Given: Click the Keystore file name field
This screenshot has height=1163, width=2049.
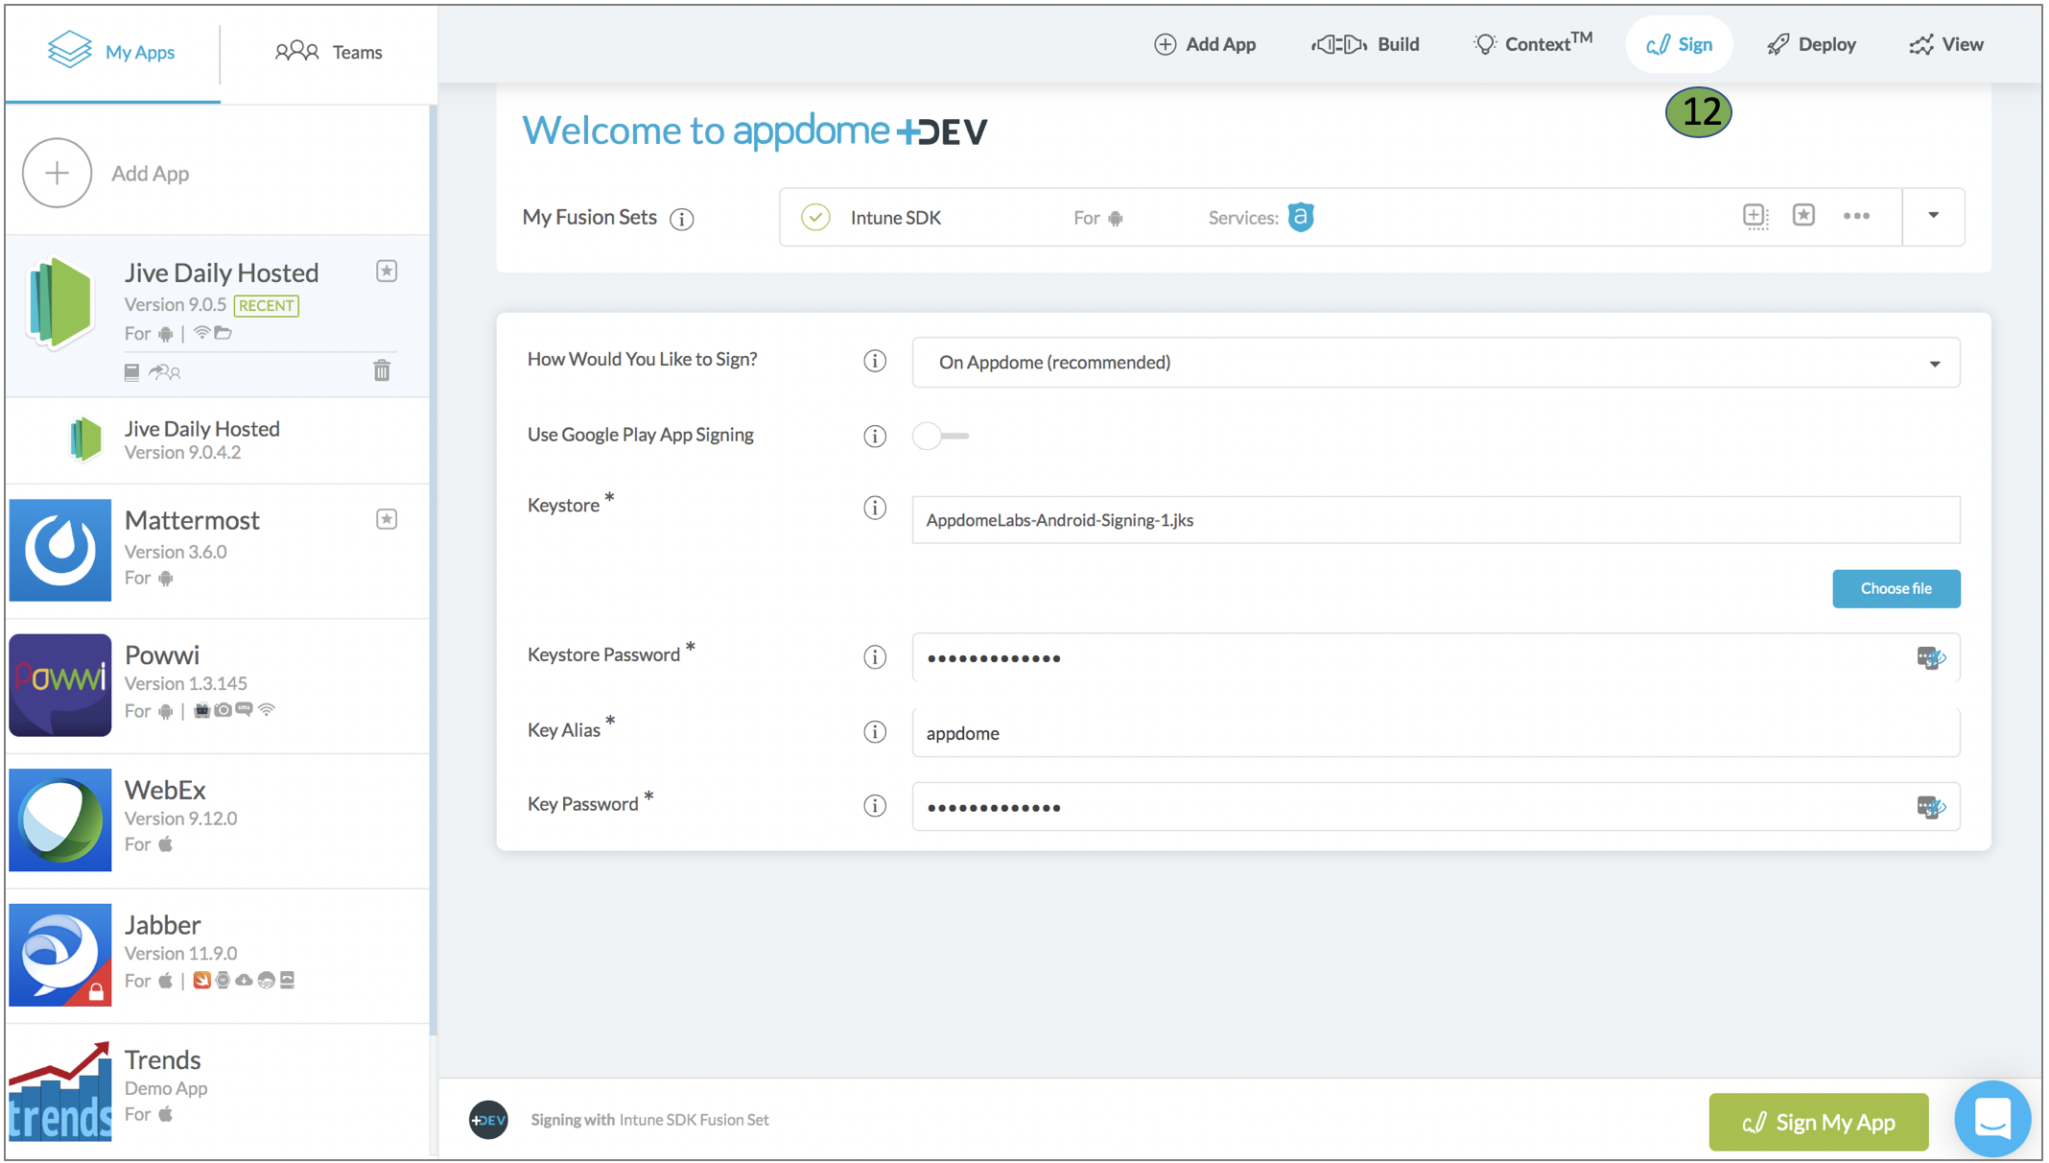Looking at the screenshot, I should click(1436, 520).
